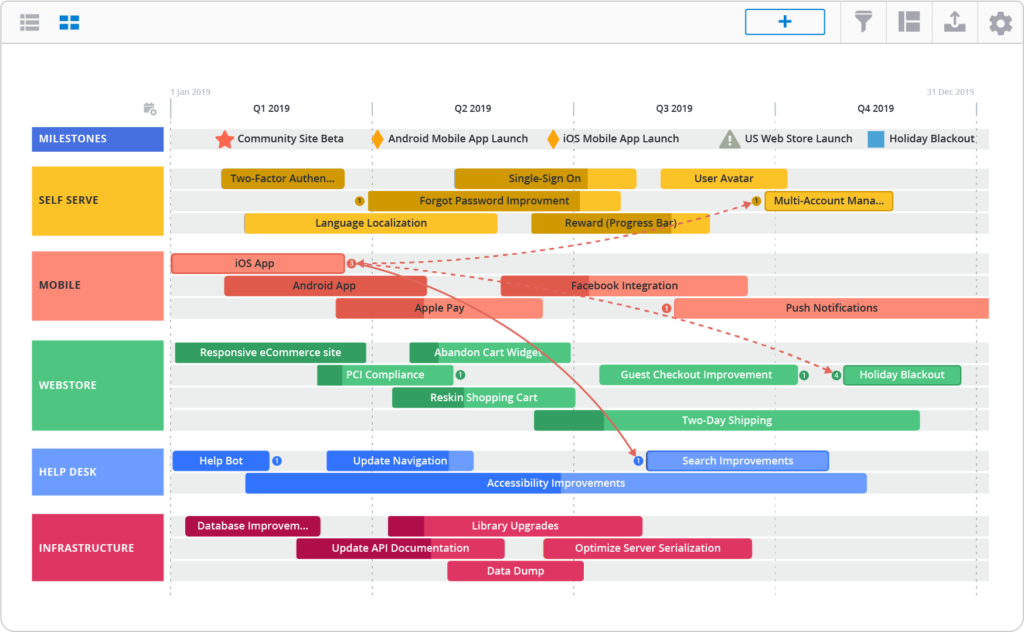The width and height of the screenshot is (1024, 632).
Task: Switch to timeline swimlane view icon
Action: (x=69, y=22)
